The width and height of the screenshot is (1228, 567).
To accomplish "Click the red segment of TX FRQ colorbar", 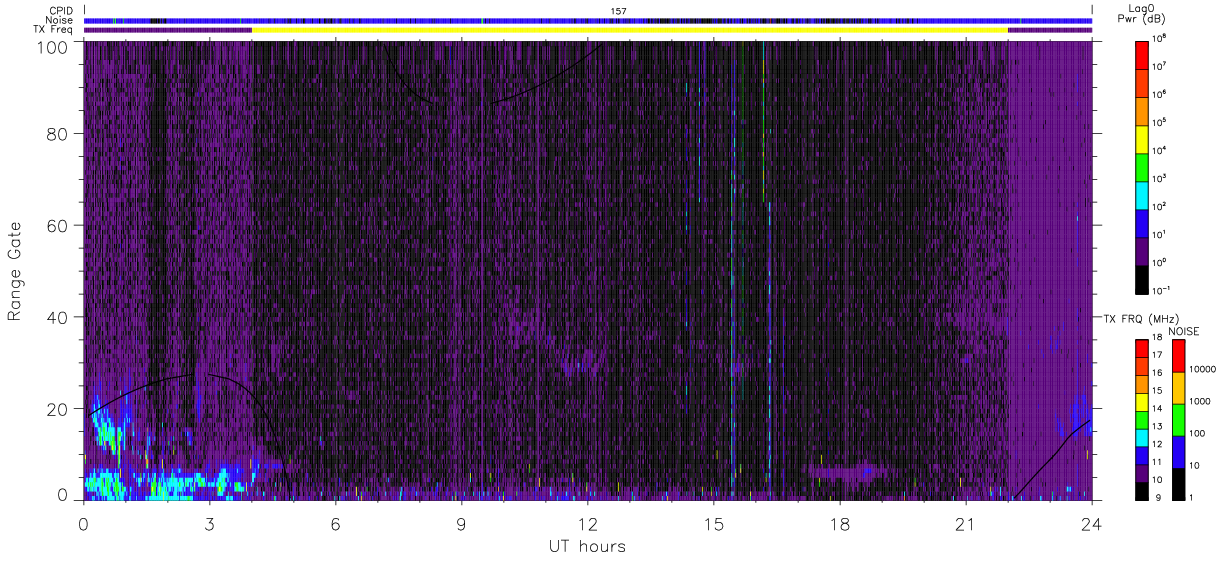I will (1142, 349).
